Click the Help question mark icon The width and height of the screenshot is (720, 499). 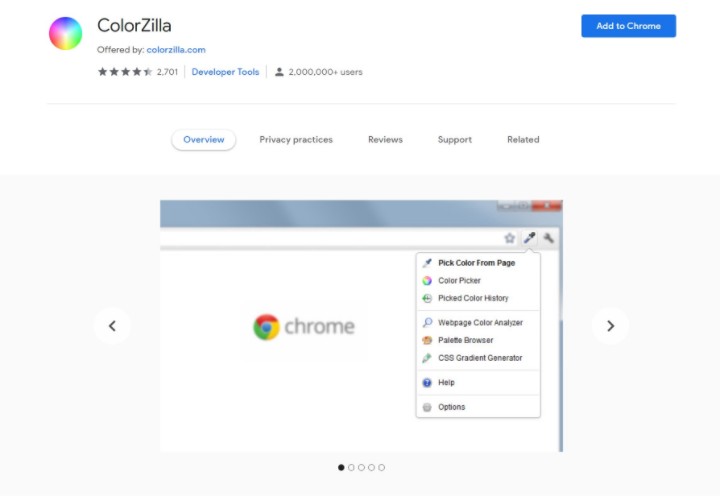coord(427,383)
